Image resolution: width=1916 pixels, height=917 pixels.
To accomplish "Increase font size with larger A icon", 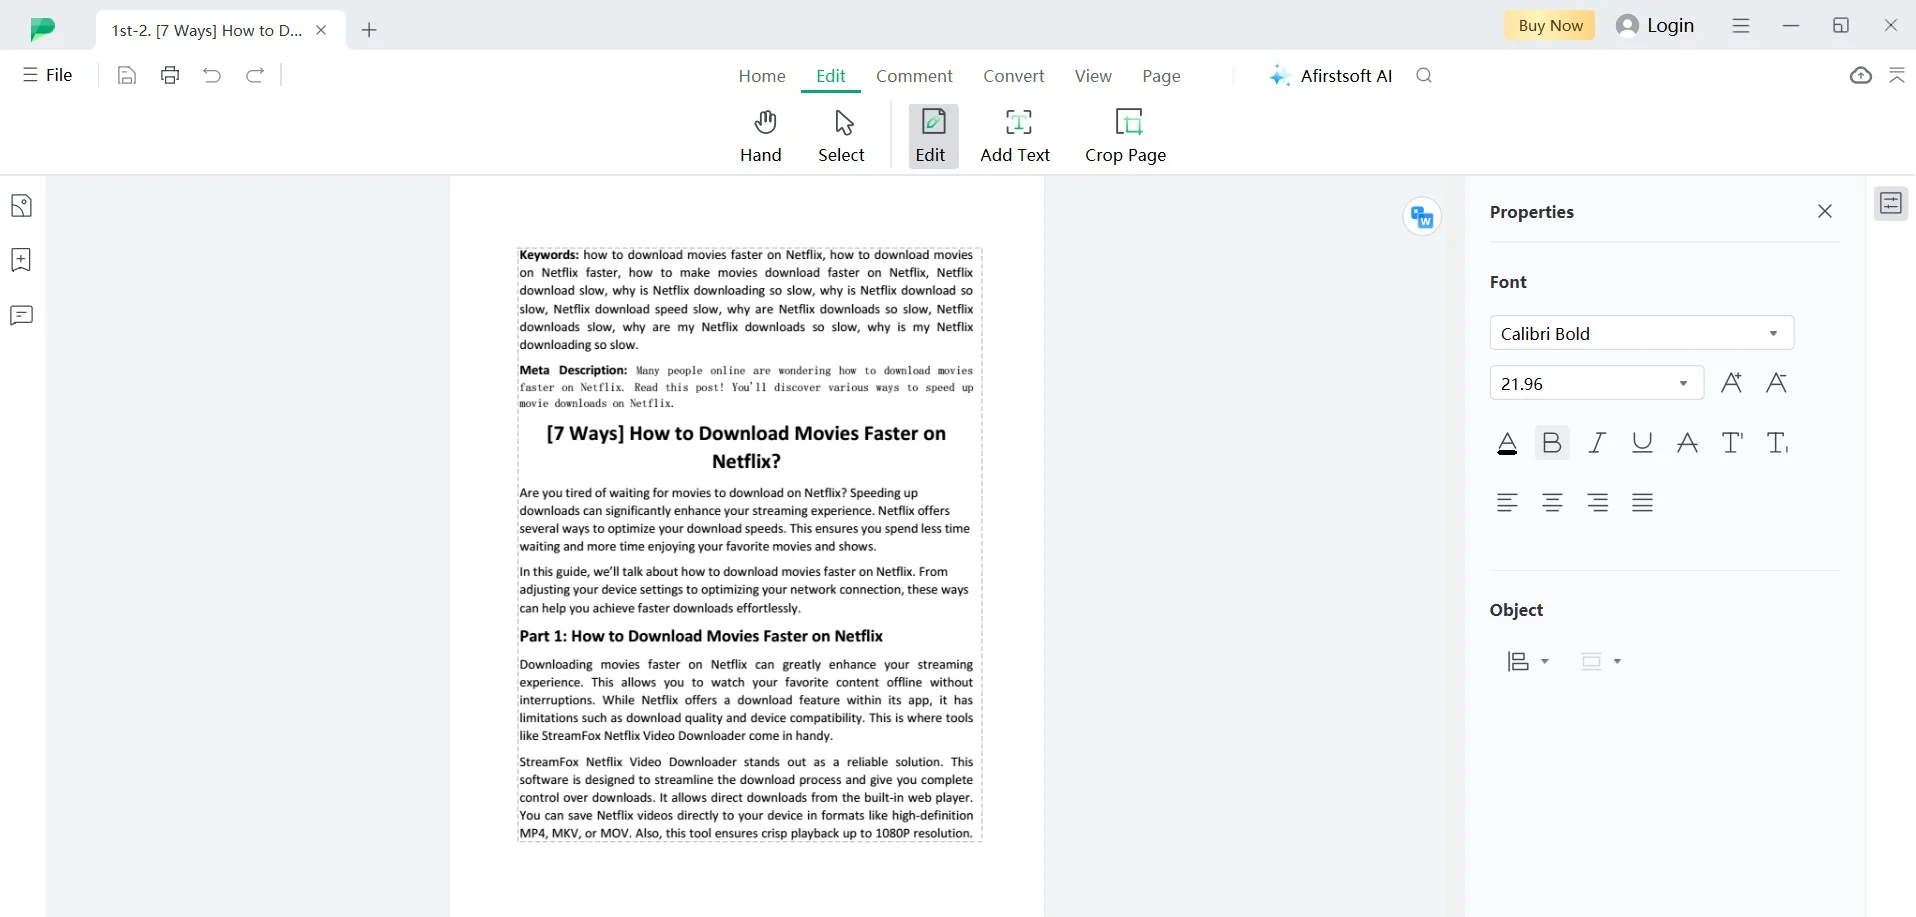I will (1732, 383).
